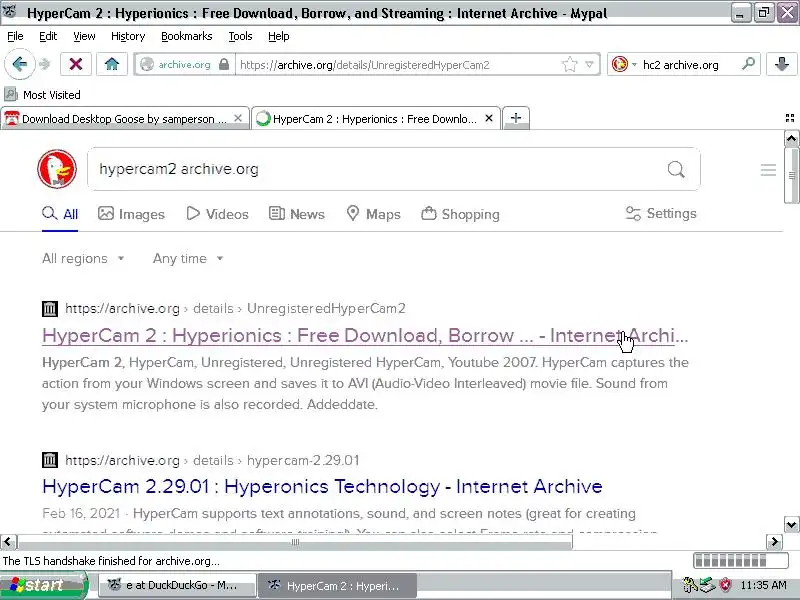800x600 pixels.
Task: Click Internet Archive favicon of first result
Action: coord(49,308)
